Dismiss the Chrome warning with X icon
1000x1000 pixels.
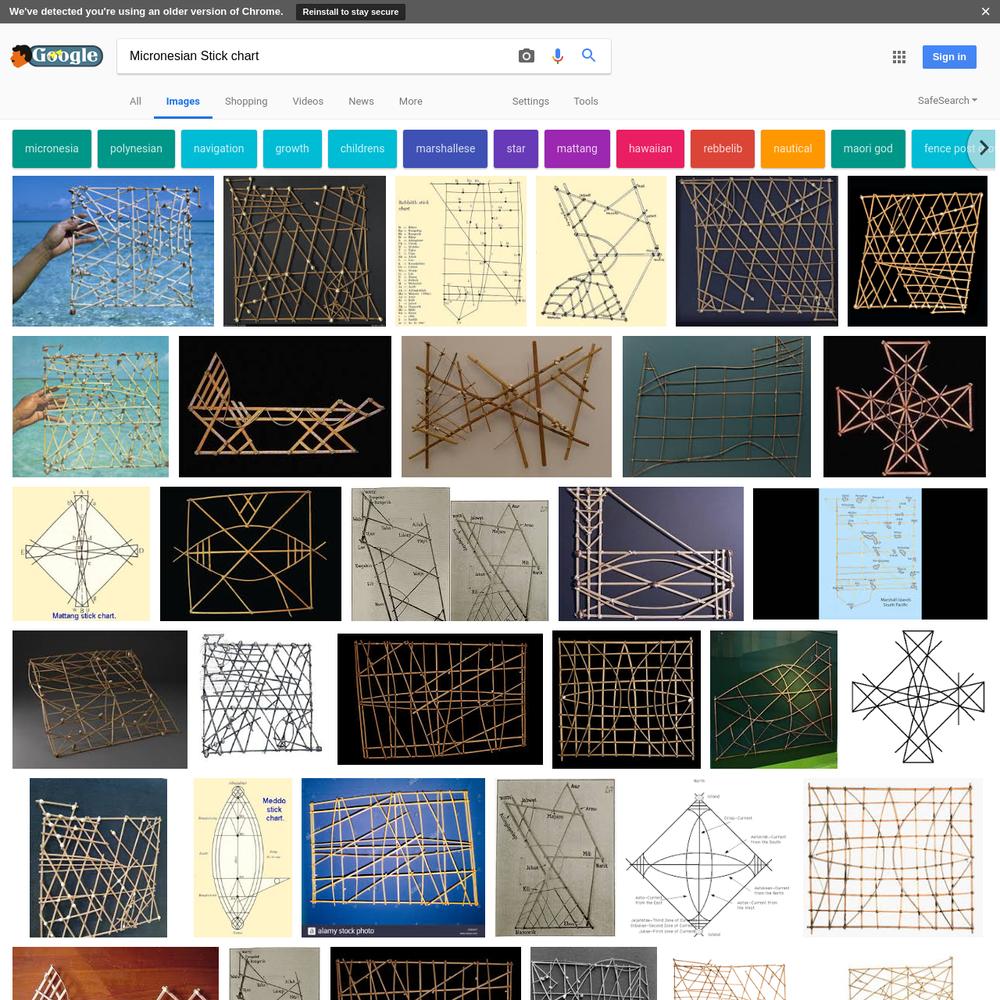(x=985, y=11)
